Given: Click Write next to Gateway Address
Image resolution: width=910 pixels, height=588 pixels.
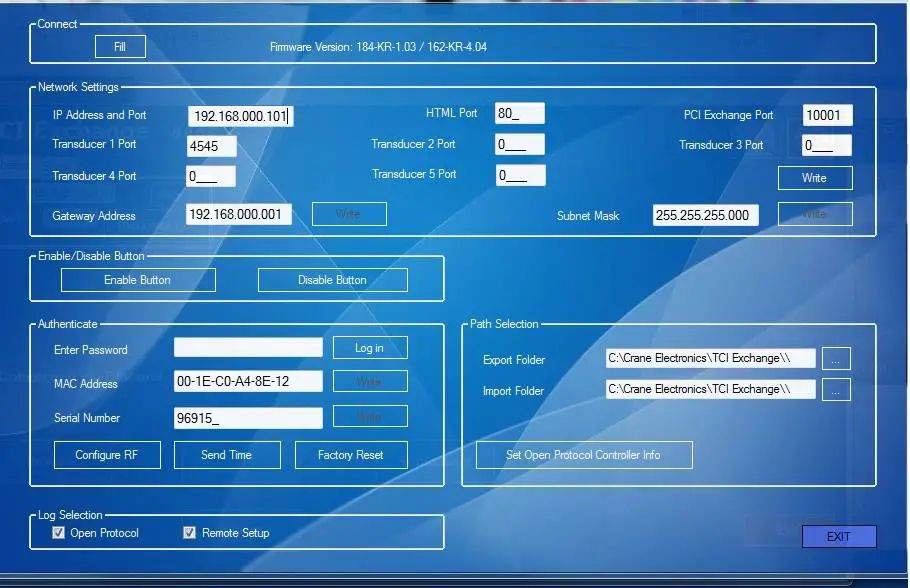Looking at the screenshot, I should click(348, 213).
